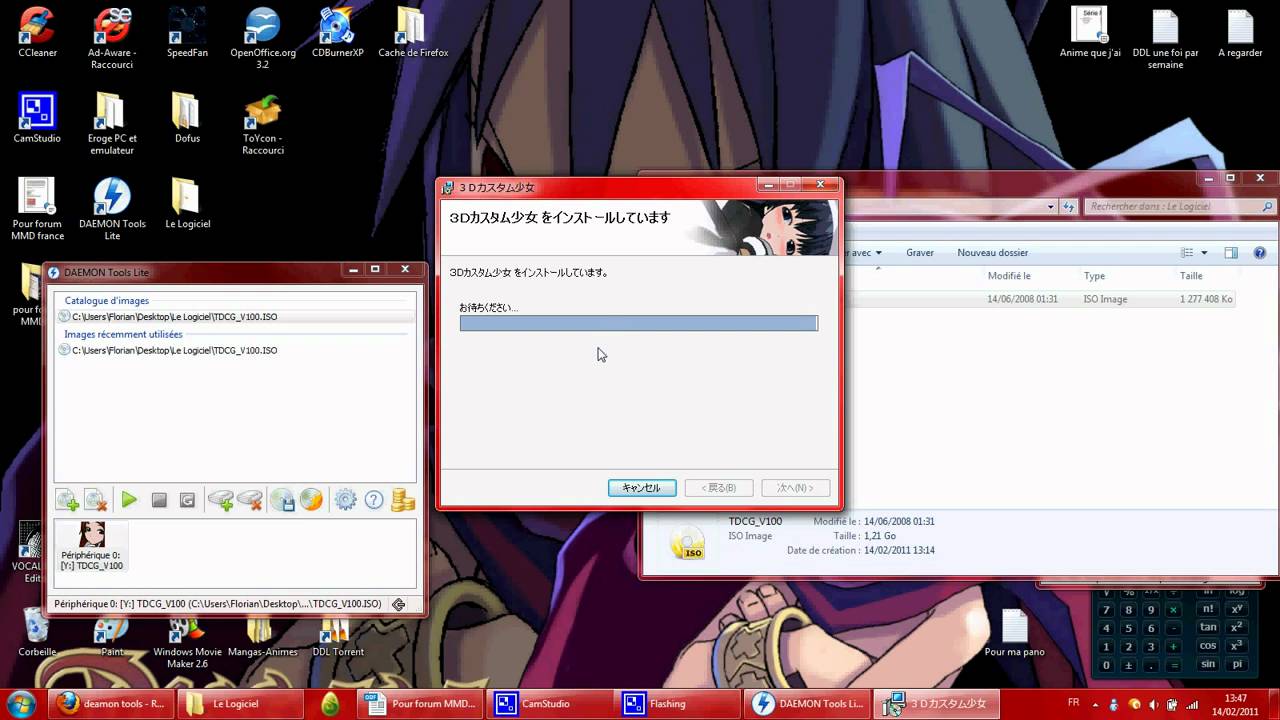Open the OpenOffice.org 3.2 desktop icon

click(263, 38)
